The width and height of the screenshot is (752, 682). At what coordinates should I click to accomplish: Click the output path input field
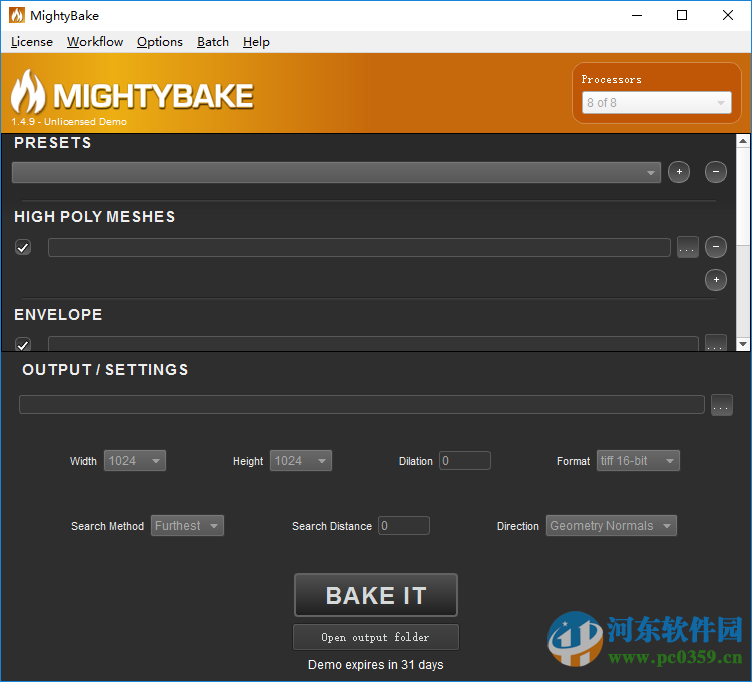point(362,404)
